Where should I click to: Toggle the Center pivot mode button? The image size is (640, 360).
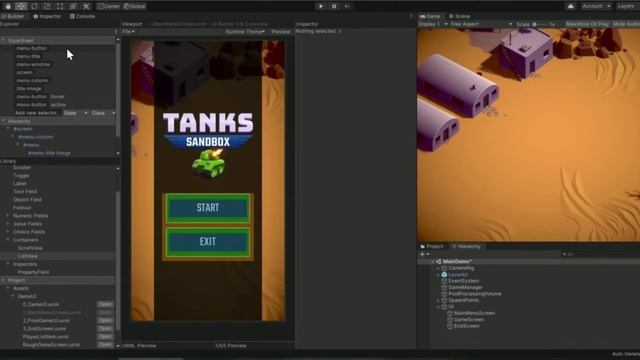coord(109,6)
